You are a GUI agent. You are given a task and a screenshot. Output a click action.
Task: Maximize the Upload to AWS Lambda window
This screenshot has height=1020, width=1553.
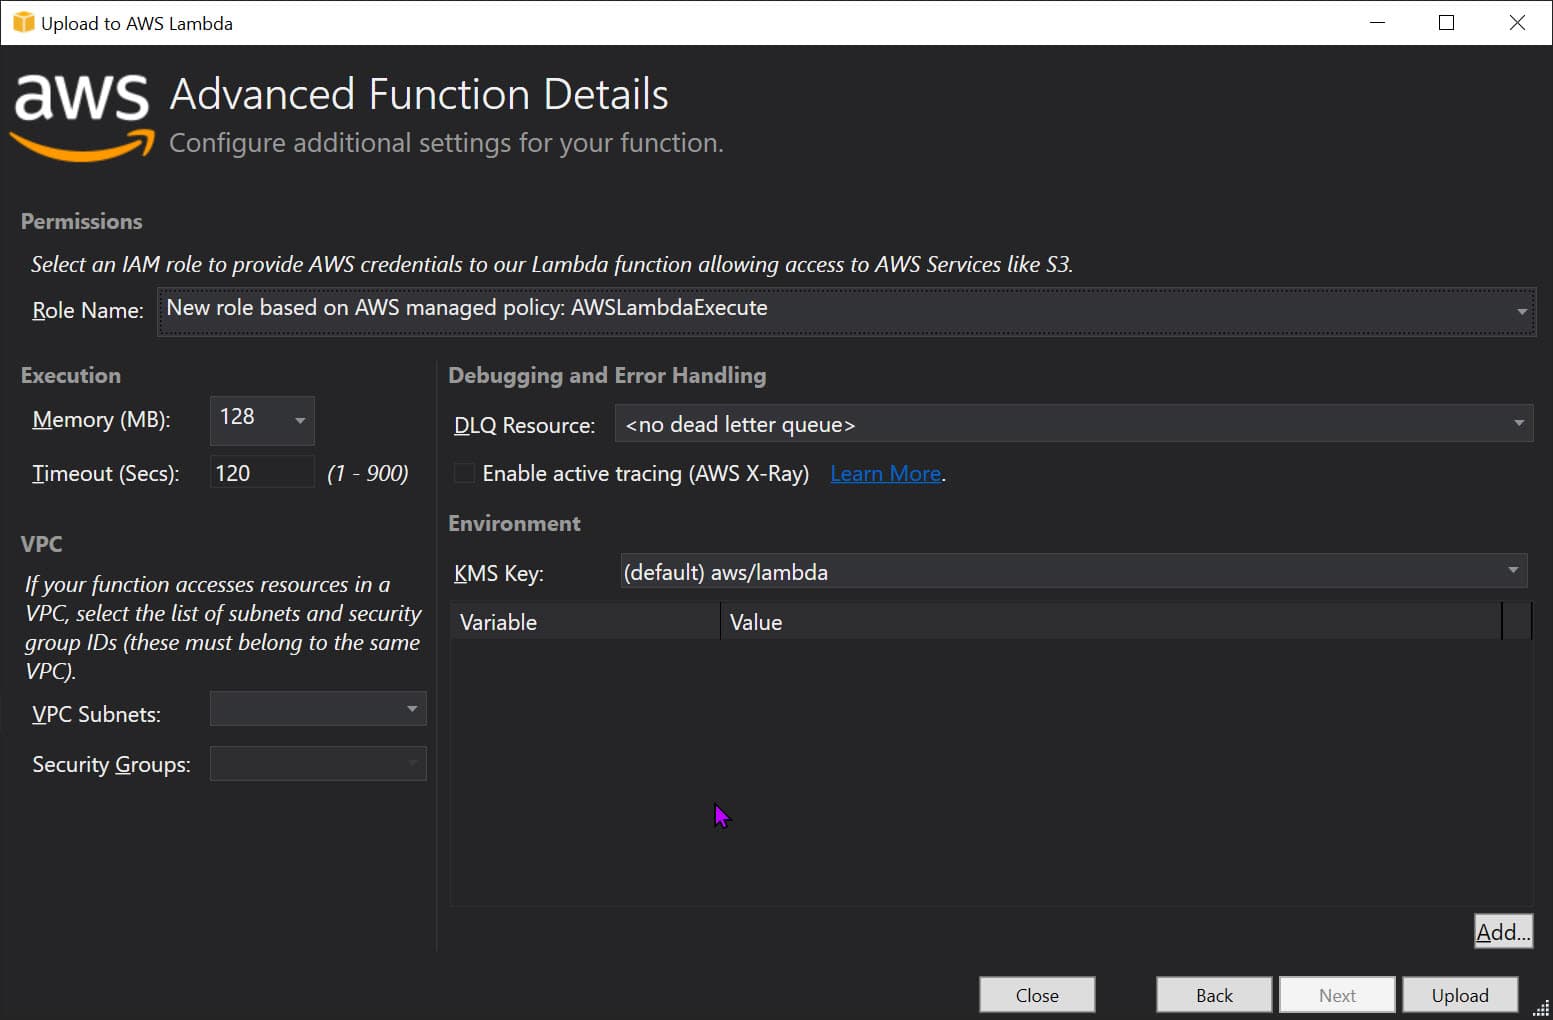tap(1446, 22)
